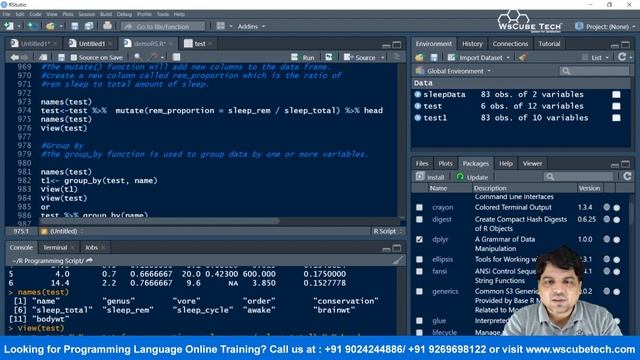640x360 pixels.
Task: Click the editor Save floppy icon
Action: tap(61, 58)
